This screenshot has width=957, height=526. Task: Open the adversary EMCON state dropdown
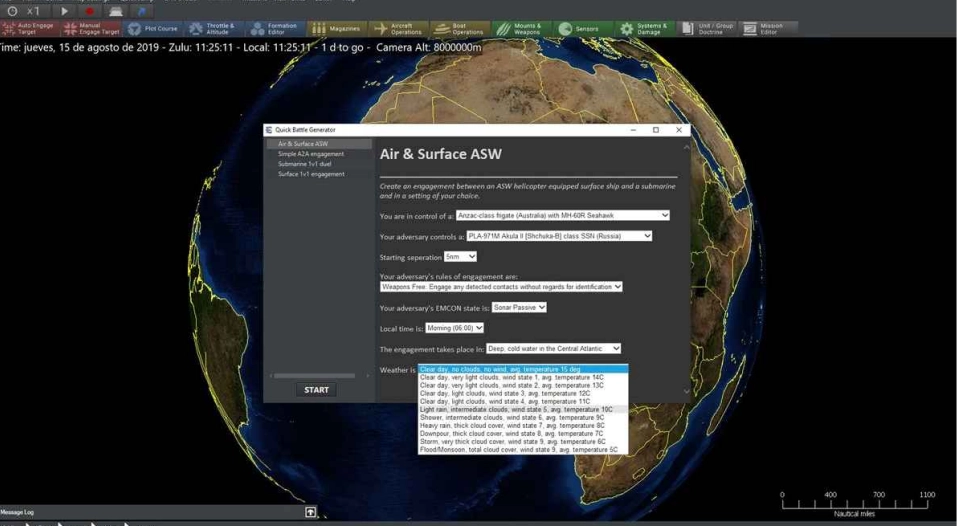tap(519, 308)
